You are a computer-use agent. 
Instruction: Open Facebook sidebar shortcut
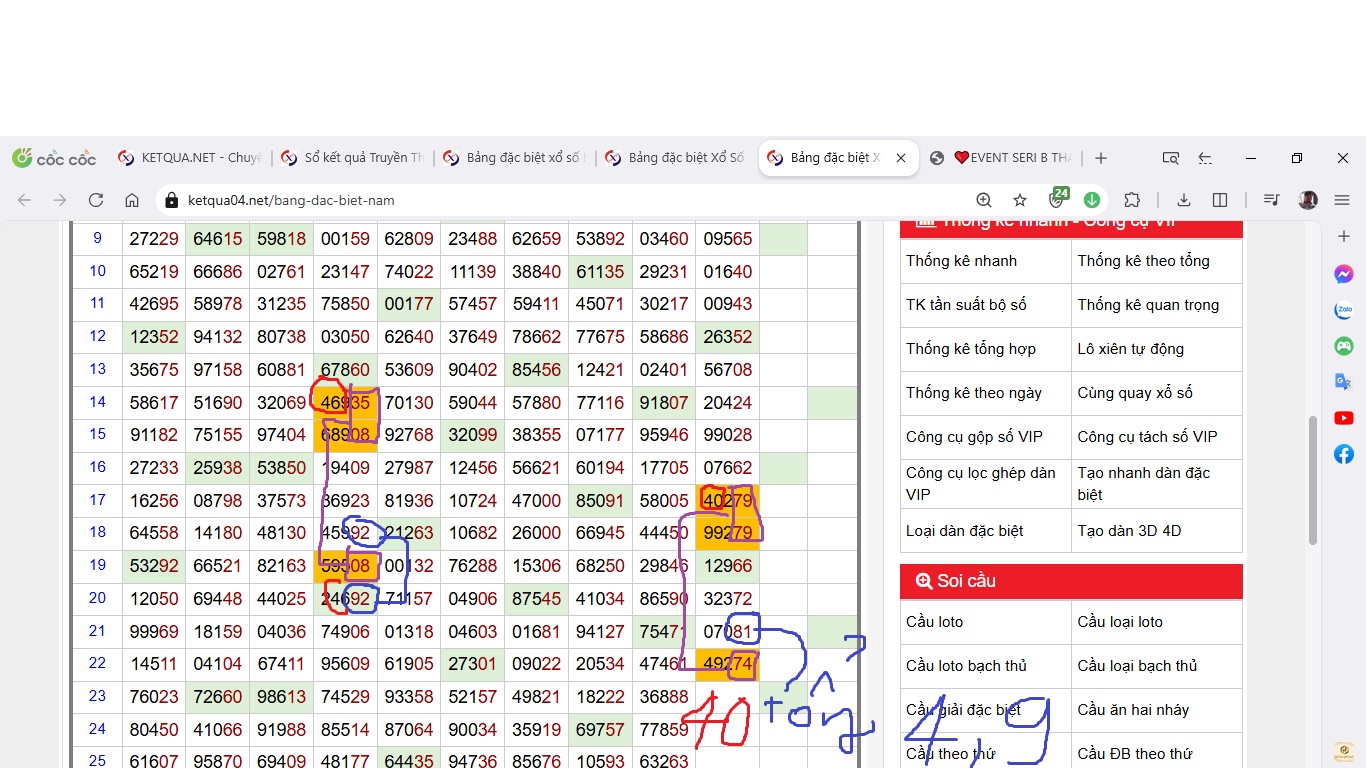tap(1344, 454)
